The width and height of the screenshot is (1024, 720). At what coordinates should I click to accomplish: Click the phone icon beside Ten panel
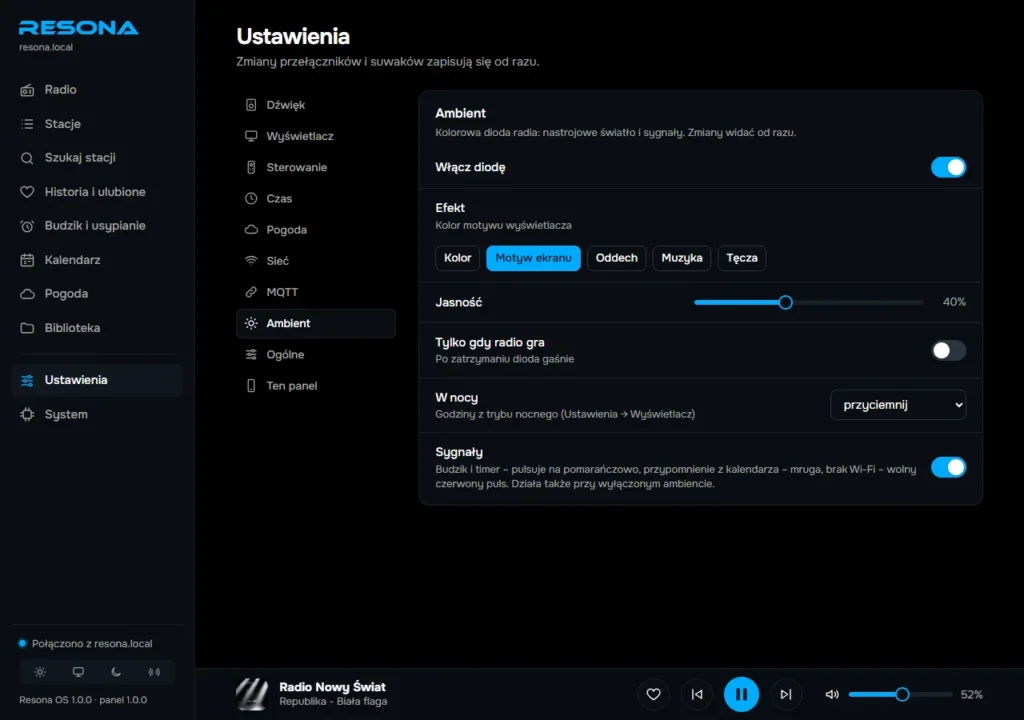tap(251, 386)
